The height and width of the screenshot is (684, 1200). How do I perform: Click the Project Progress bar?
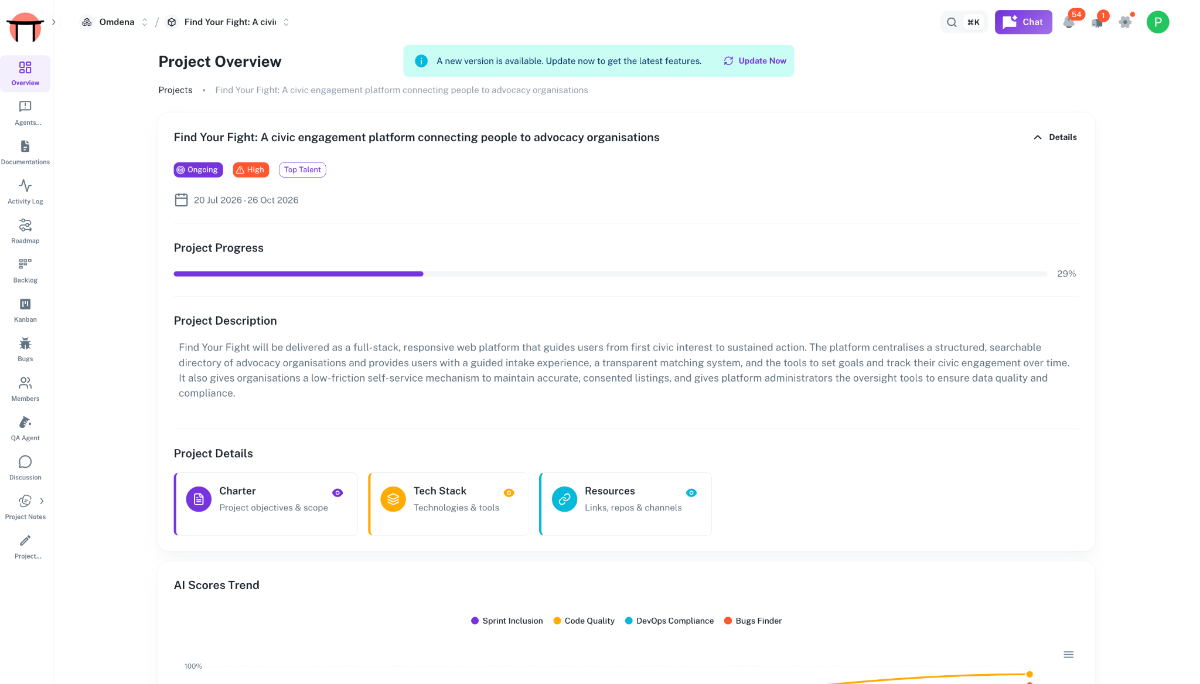(610, 273)
